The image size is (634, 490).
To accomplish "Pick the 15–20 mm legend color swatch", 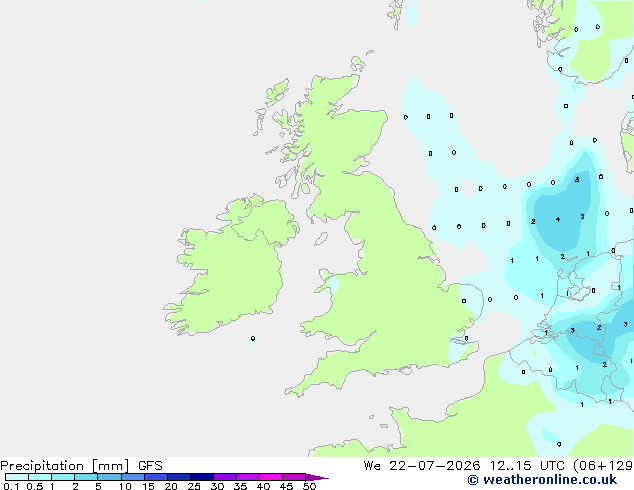I will pos(156,477).
